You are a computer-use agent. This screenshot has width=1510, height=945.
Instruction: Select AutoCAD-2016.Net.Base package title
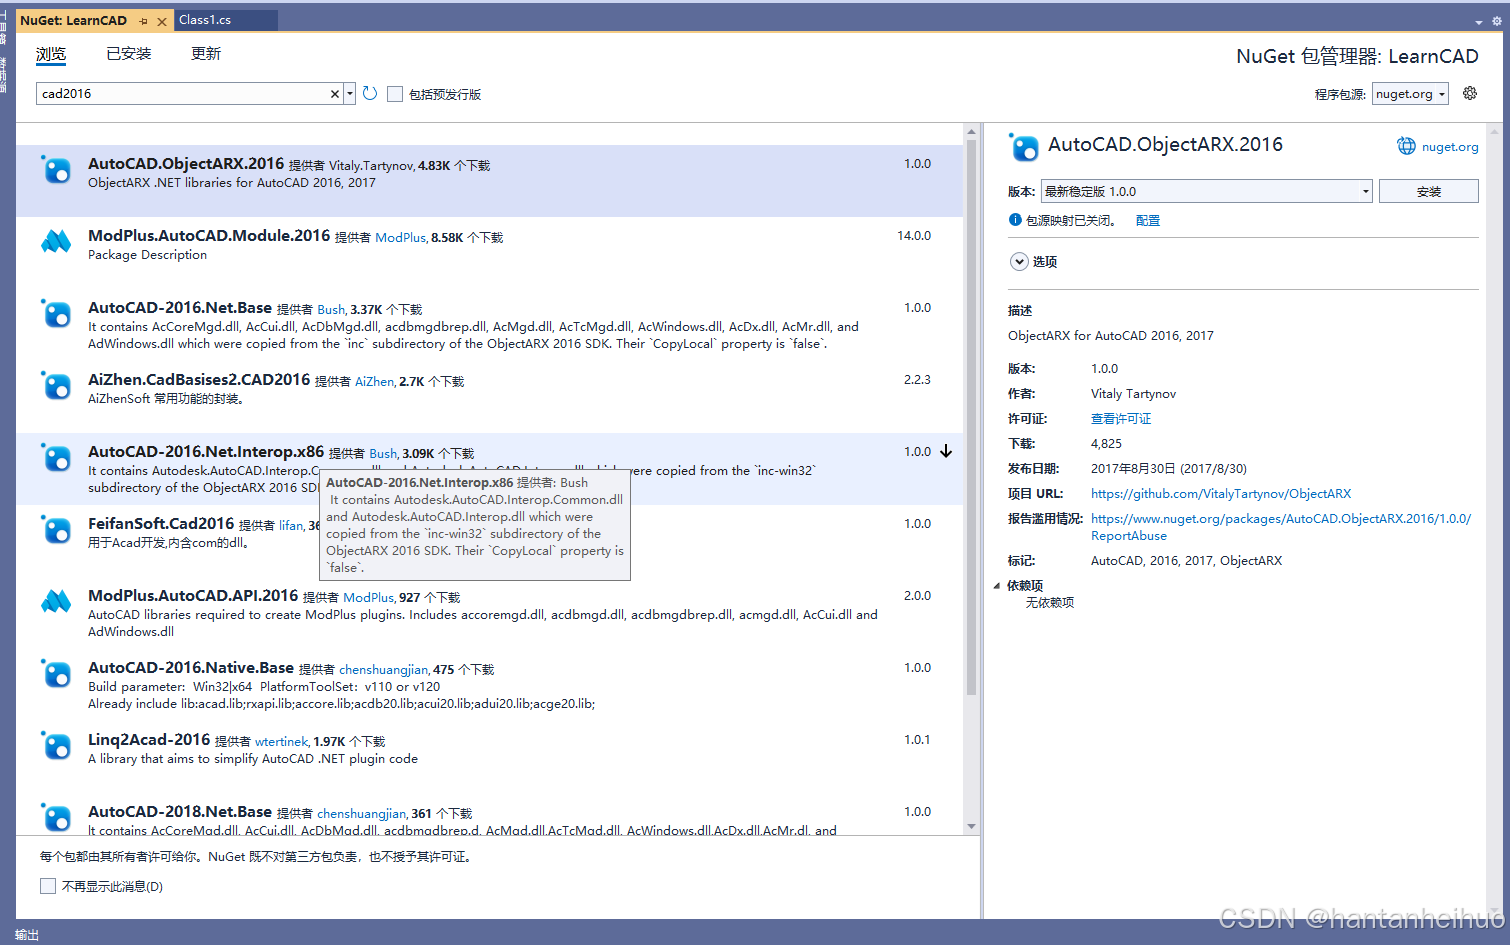click(x=180, y=308)
